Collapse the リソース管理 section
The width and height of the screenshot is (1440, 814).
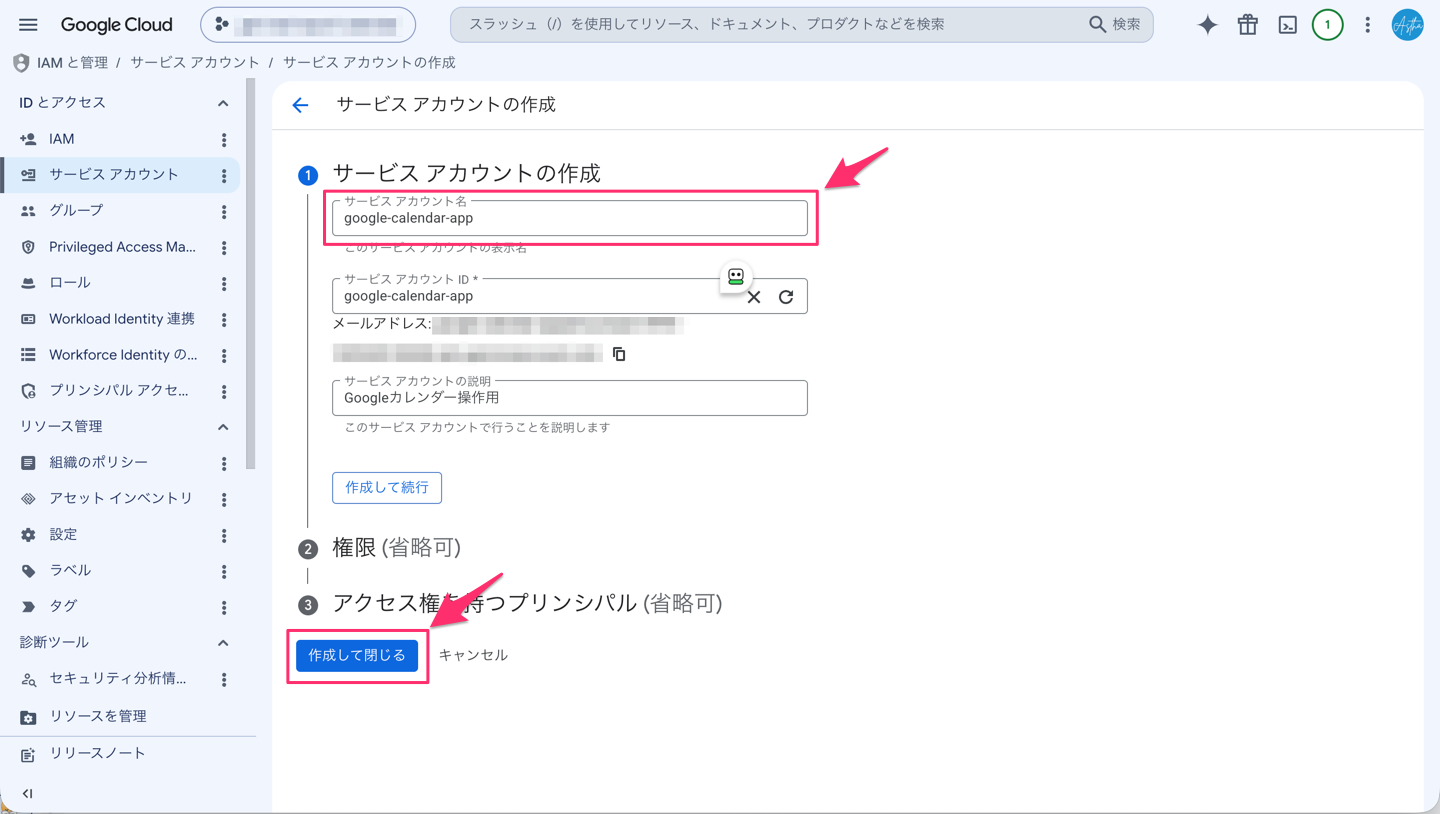223,427
